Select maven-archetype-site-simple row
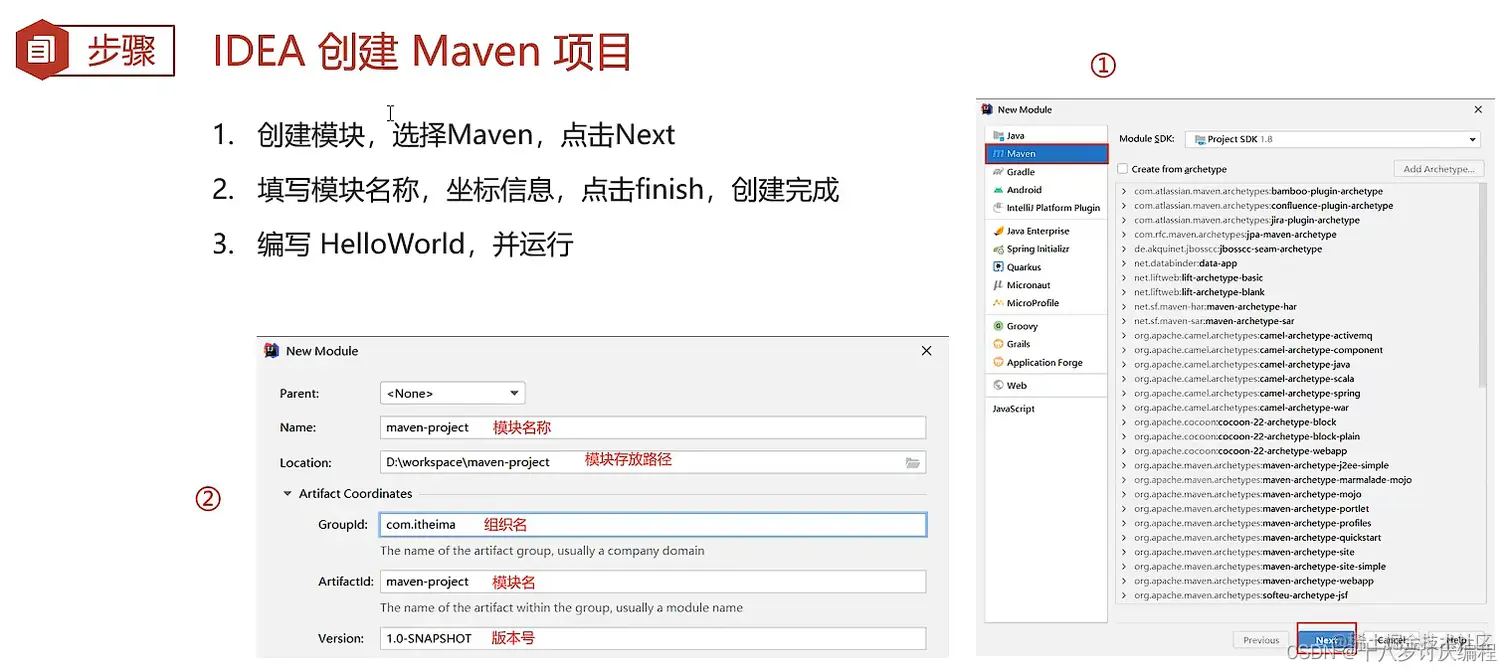 [1296, 567]
